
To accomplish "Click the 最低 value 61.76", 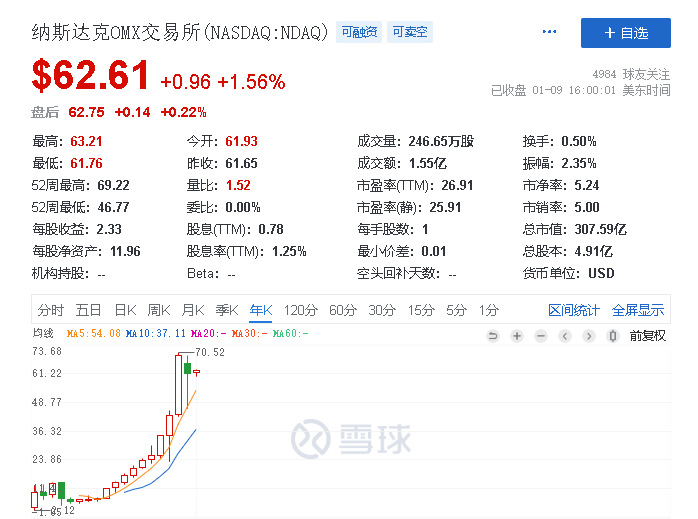I will click(x=86, y=163).
